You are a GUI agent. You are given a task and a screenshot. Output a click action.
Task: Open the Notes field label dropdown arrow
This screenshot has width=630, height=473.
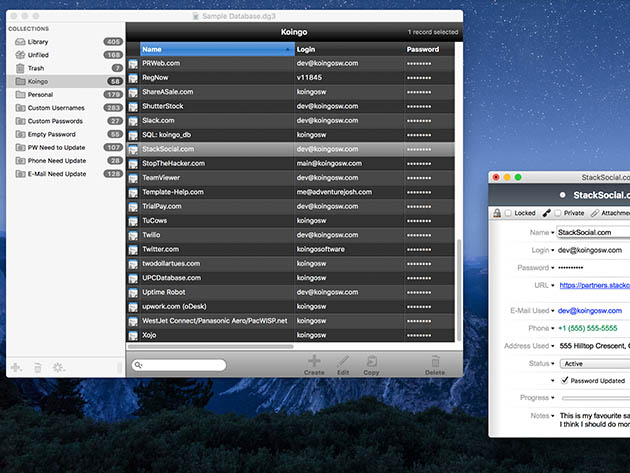[x=552, y=416]
